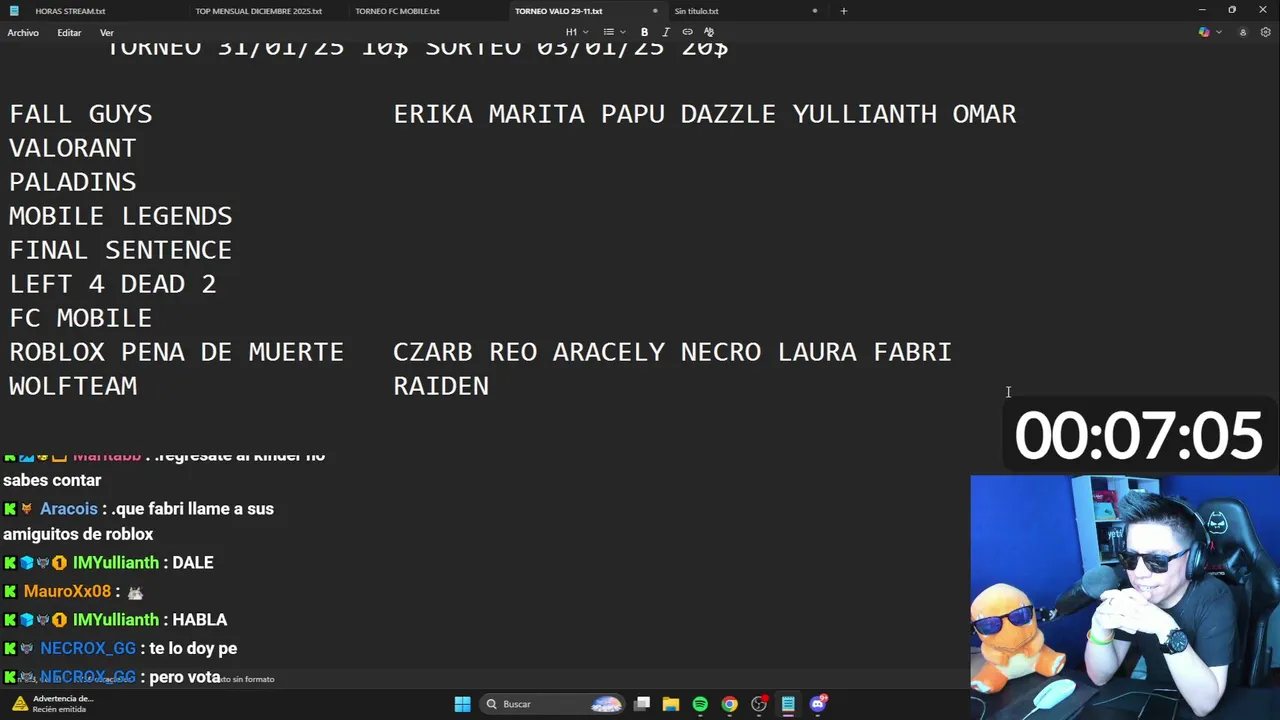Place cursor on FALL GUYS line
1280x720 pixels.
[81, 114]
